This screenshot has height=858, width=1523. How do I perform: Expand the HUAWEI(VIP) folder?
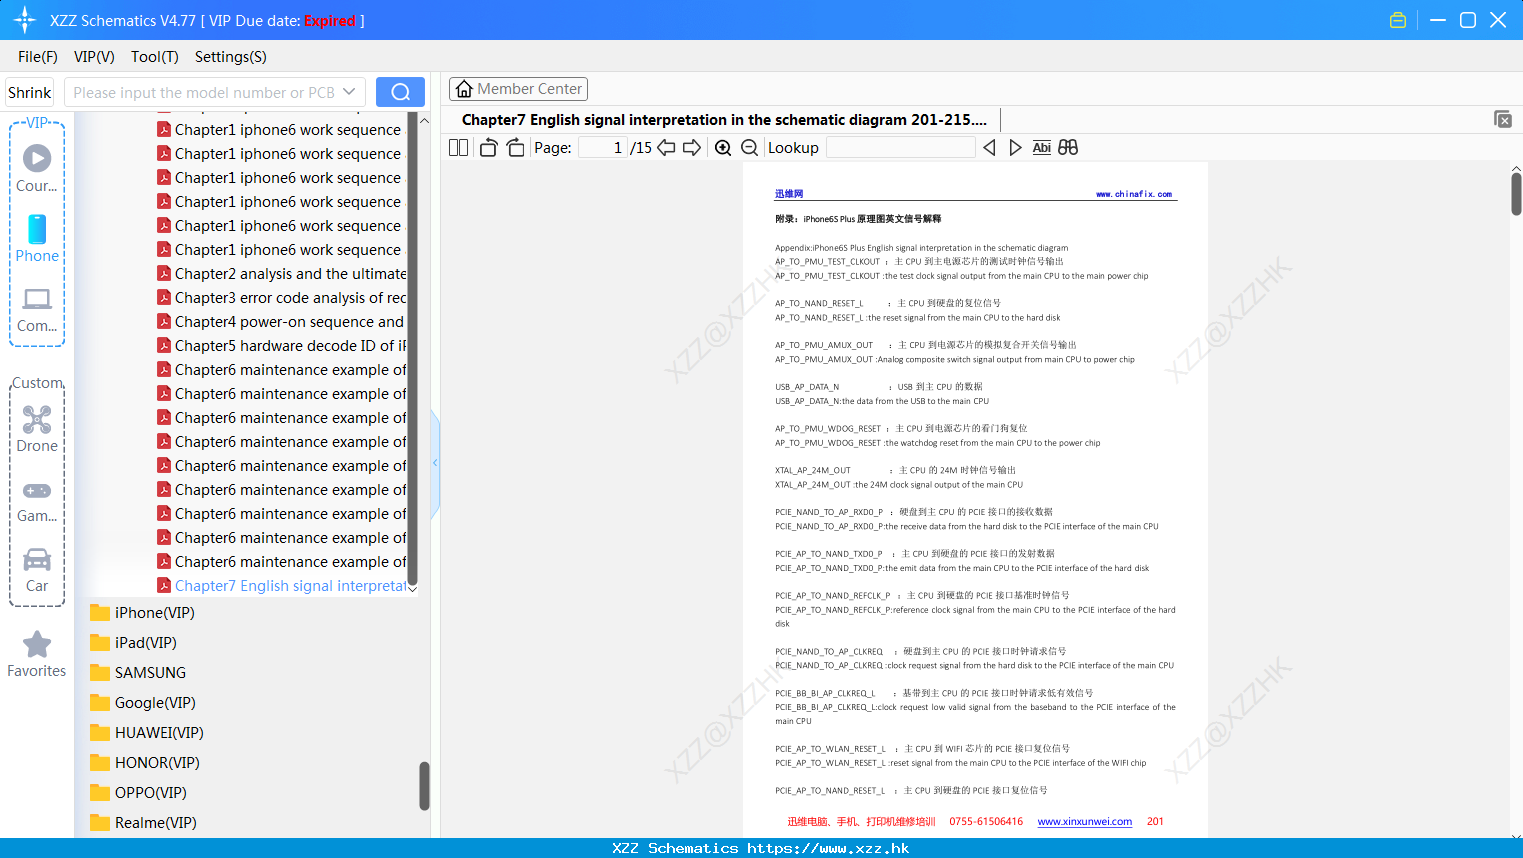[x=146, y=733]
